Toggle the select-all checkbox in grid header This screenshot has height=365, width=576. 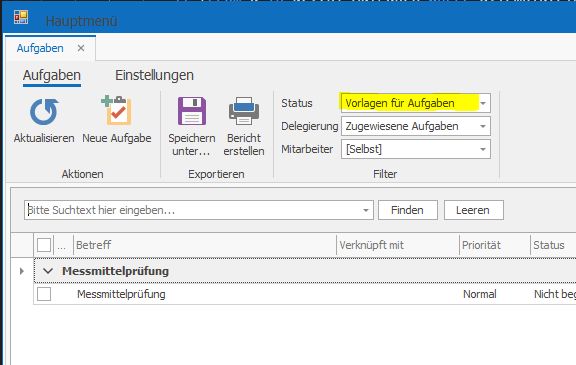(44, 245)
